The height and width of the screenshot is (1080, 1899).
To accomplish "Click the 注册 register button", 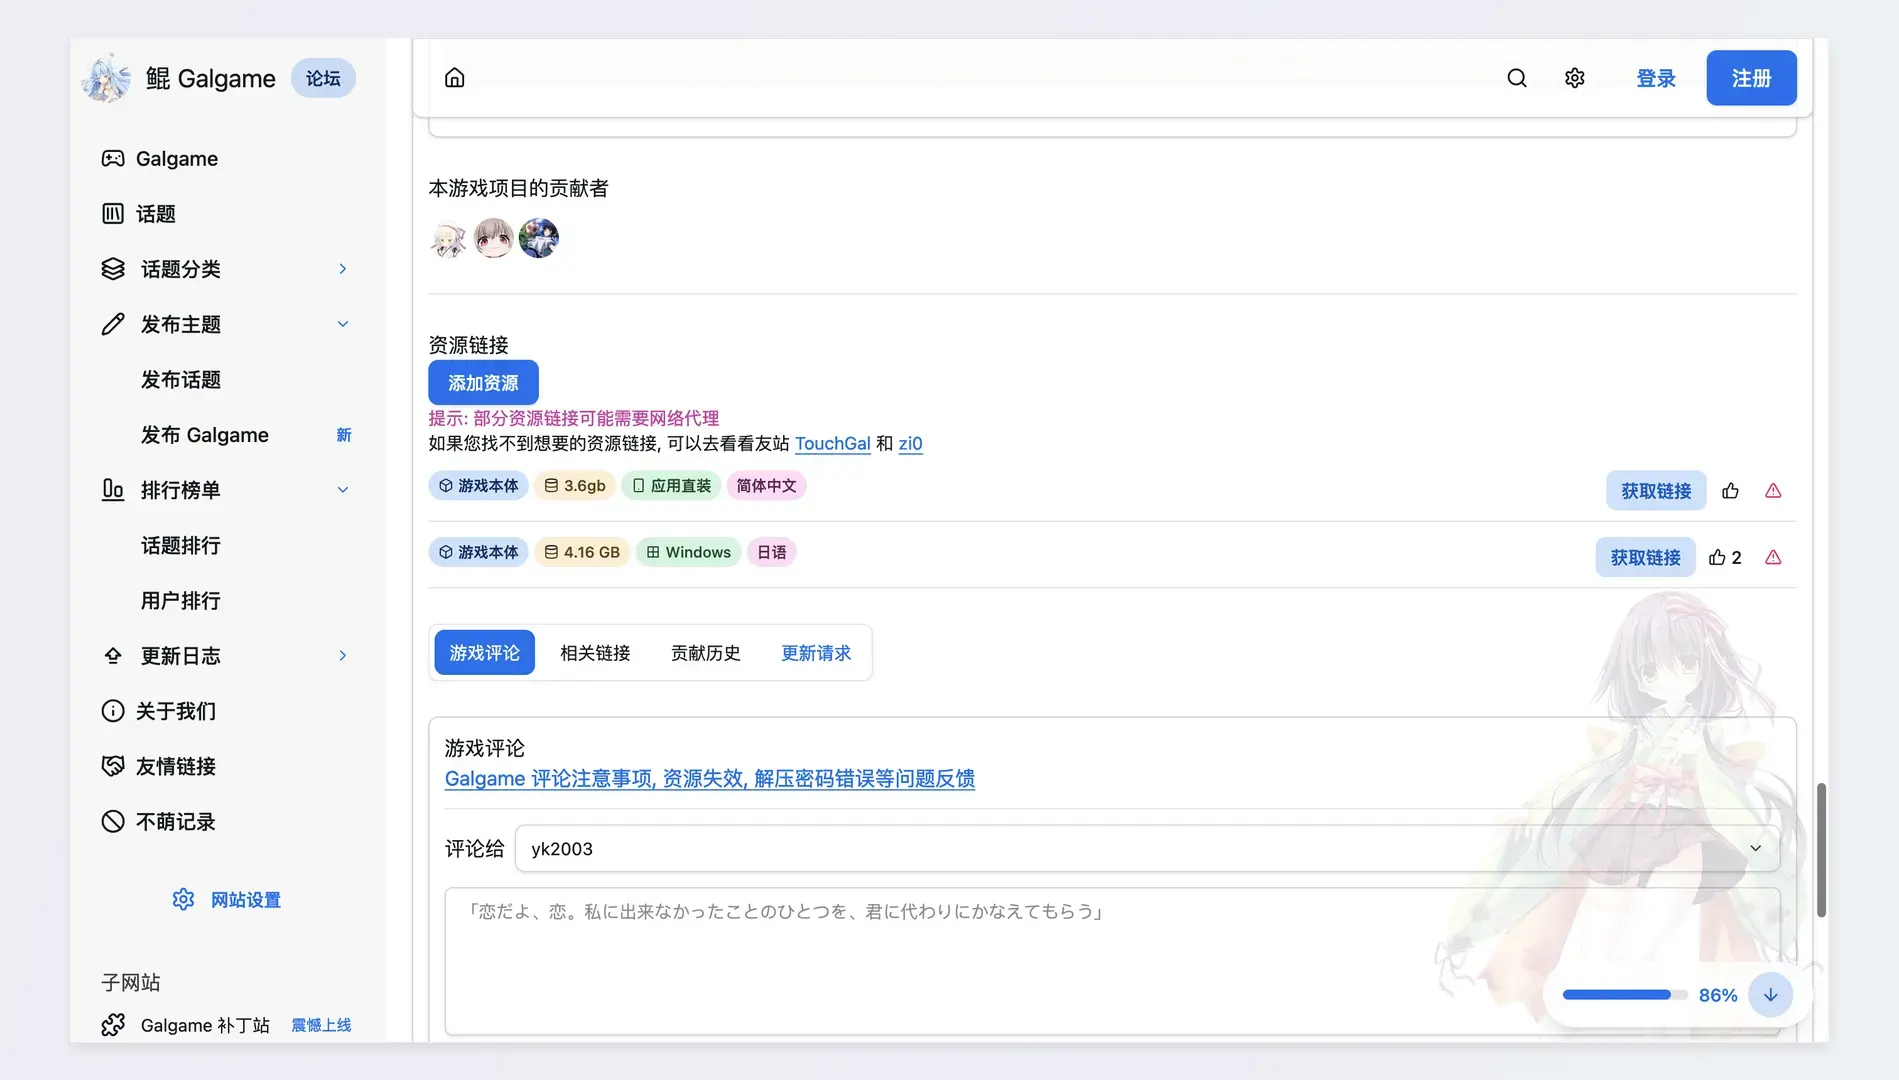I will pos(1751,78).
